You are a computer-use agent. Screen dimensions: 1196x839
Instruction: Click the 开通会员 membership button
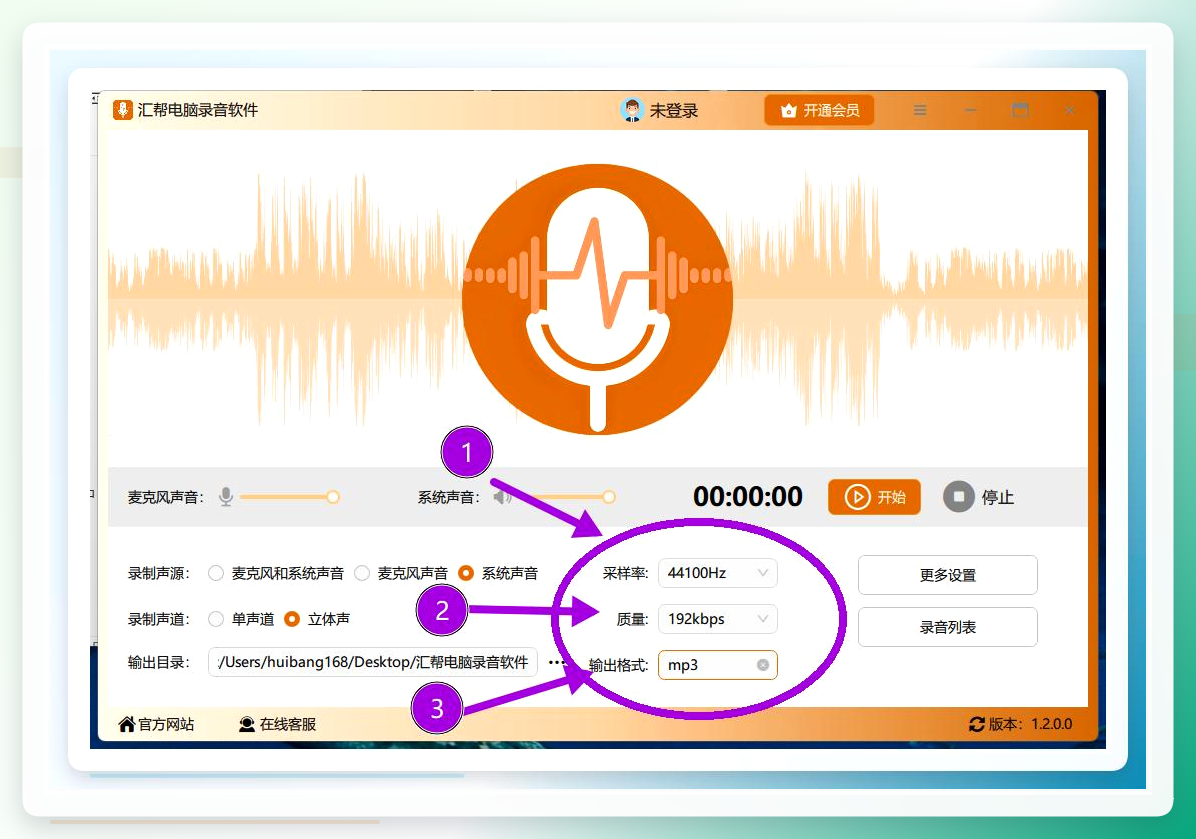819,111
